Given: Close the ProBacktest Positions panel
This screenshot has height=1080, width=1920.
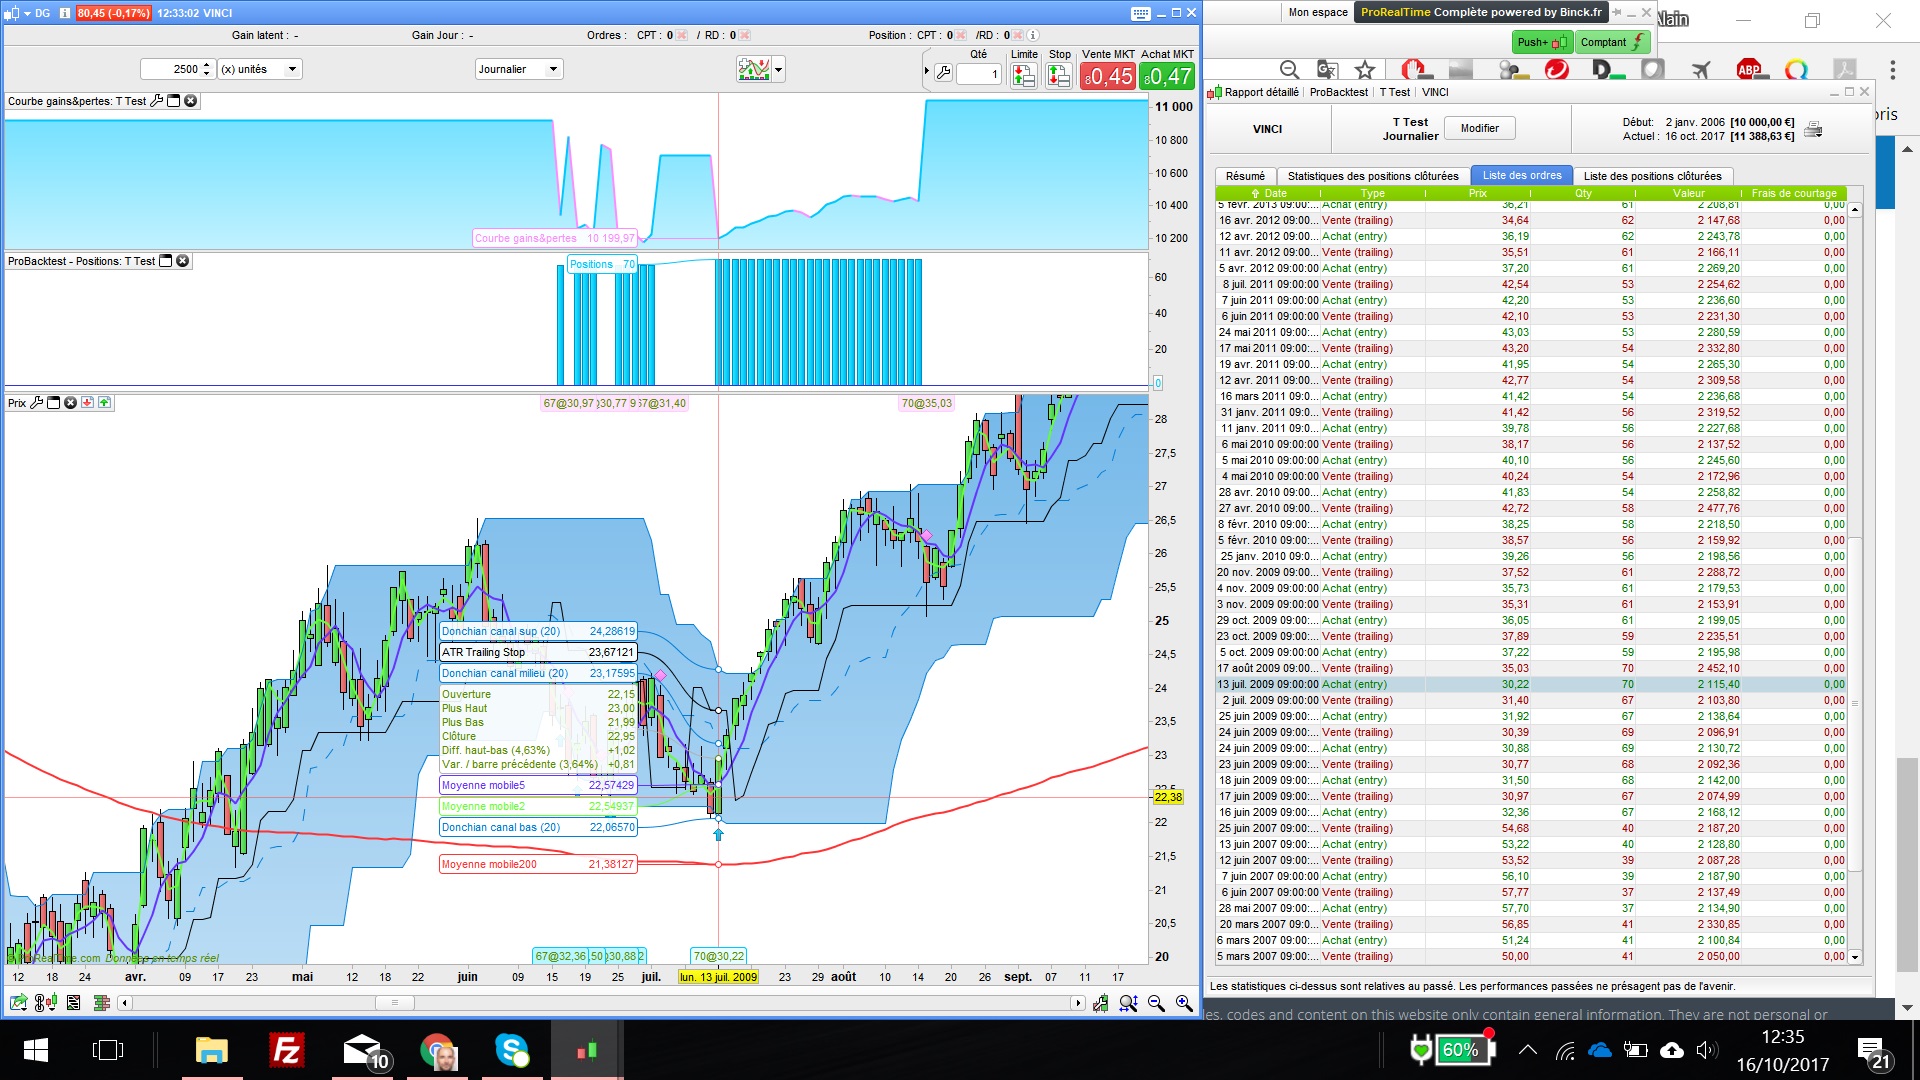Looking at the screenshot, I should [183, 261].
